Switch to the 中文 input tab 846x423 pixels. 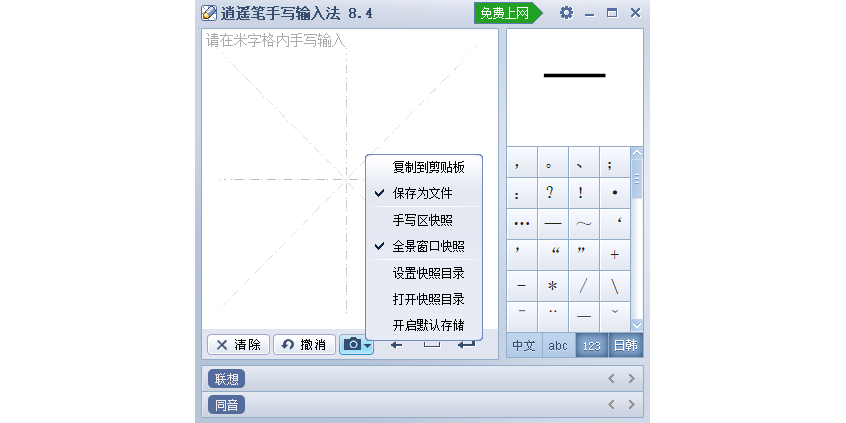[524, 346]
